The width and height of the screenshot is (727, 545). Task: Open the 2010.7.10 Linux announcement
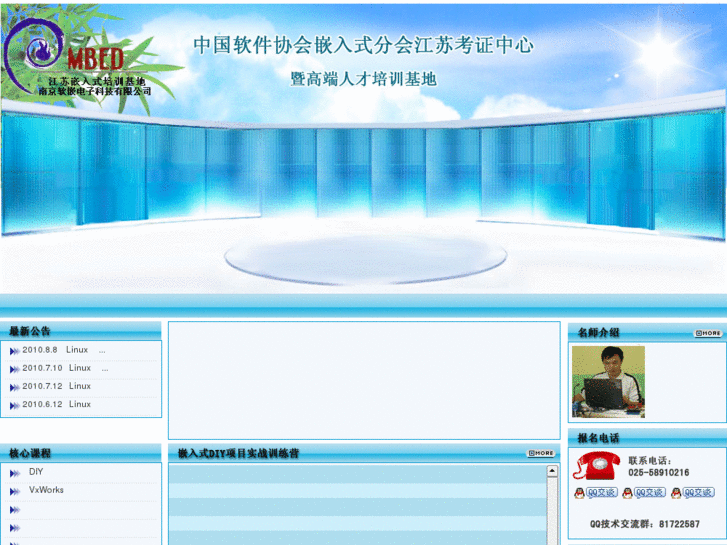click(65, 368)
